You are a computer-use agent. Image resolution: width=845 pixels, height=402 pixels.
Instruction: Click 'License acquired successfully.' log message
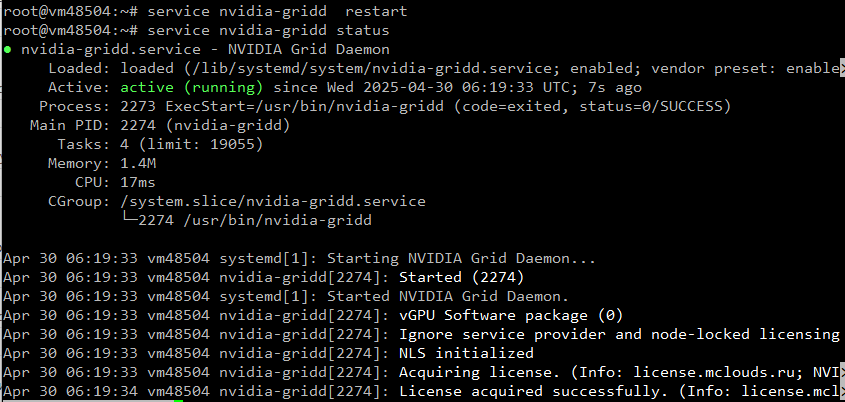click(534, 392)
